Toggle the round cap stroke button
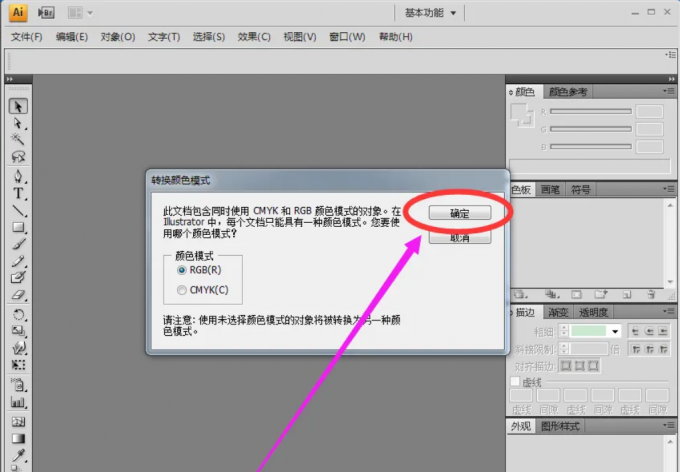Screen dimensions: 680x472 click(x=649, y=331)
